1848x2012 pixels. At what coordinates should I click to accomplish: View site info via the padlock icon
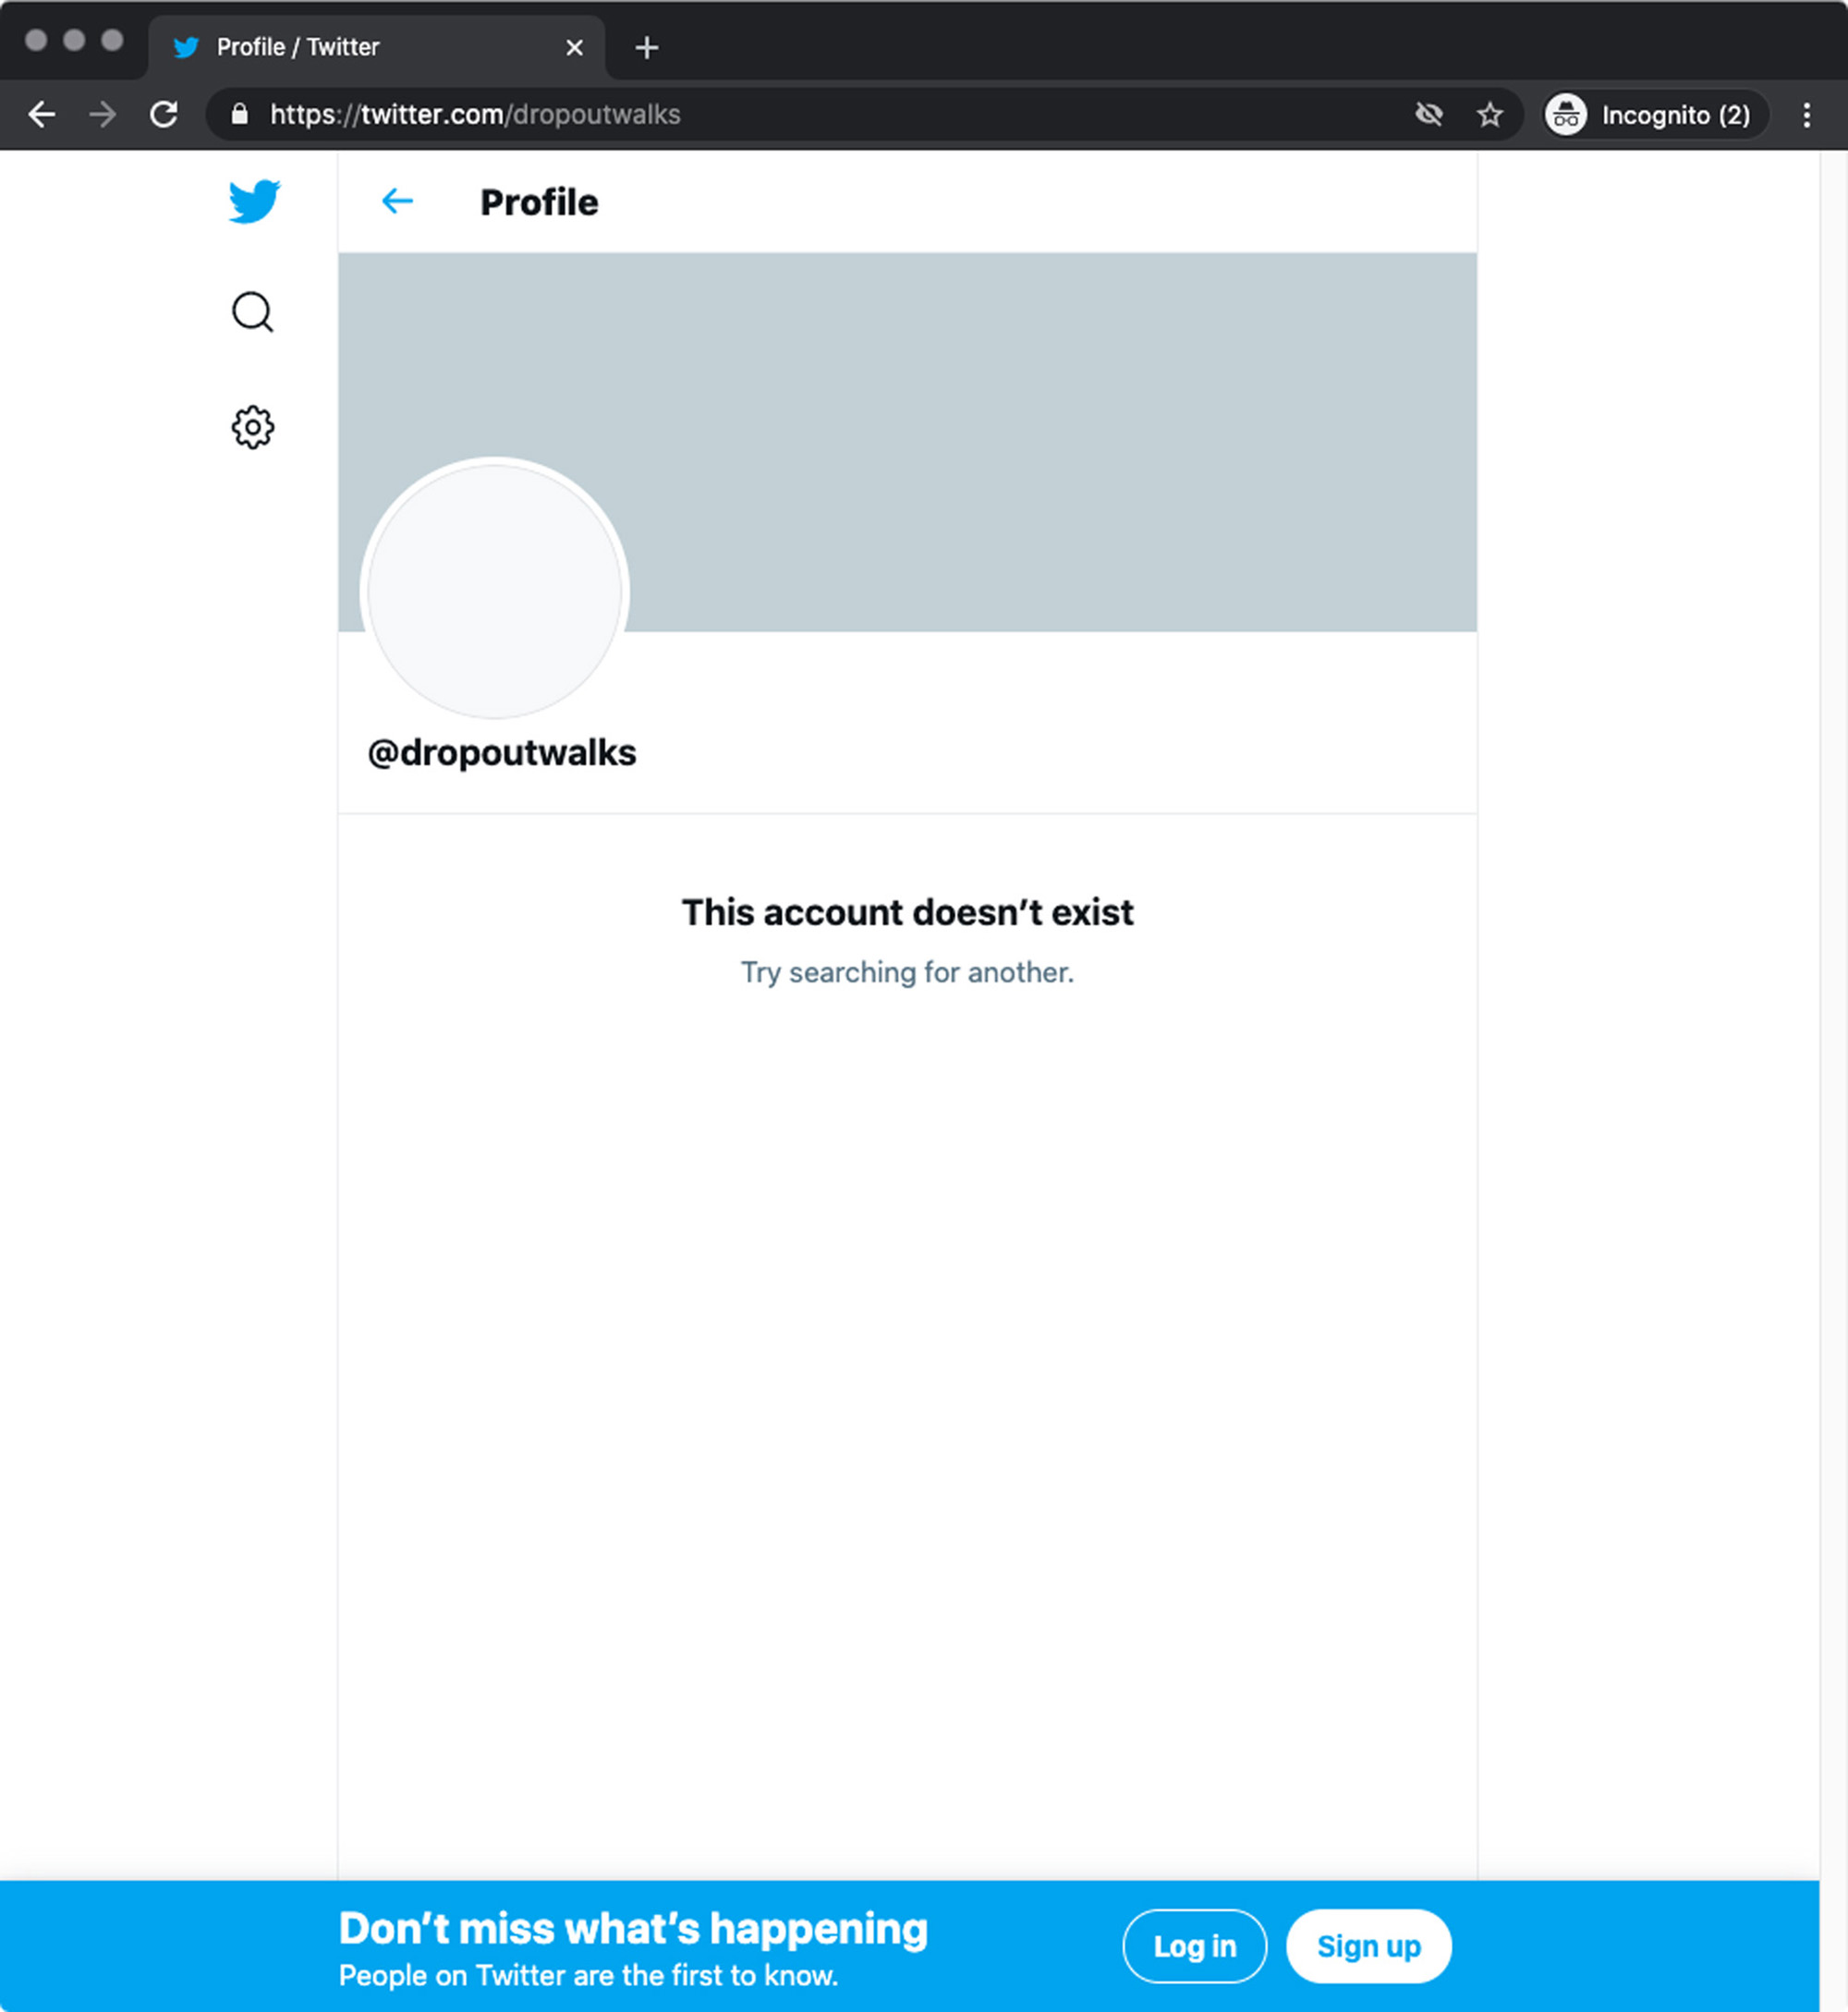pyautogui.click(x=239, y=115)
